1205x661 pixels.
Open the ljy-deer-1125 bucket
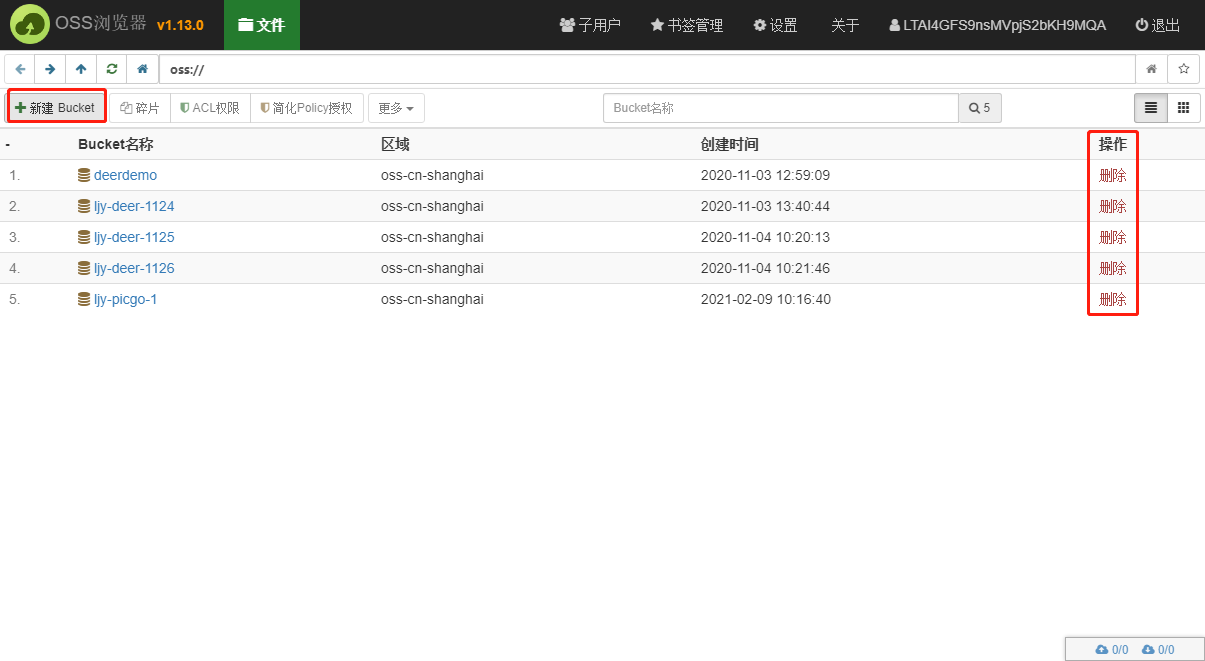(134, 237)
